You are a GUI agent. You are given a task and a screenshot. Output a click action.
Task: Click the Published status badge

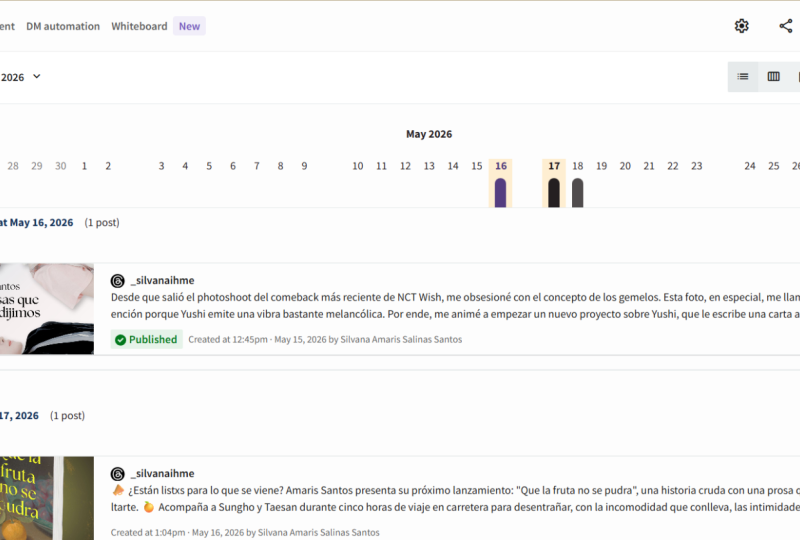pyautogui.click(x=146, y=339)
